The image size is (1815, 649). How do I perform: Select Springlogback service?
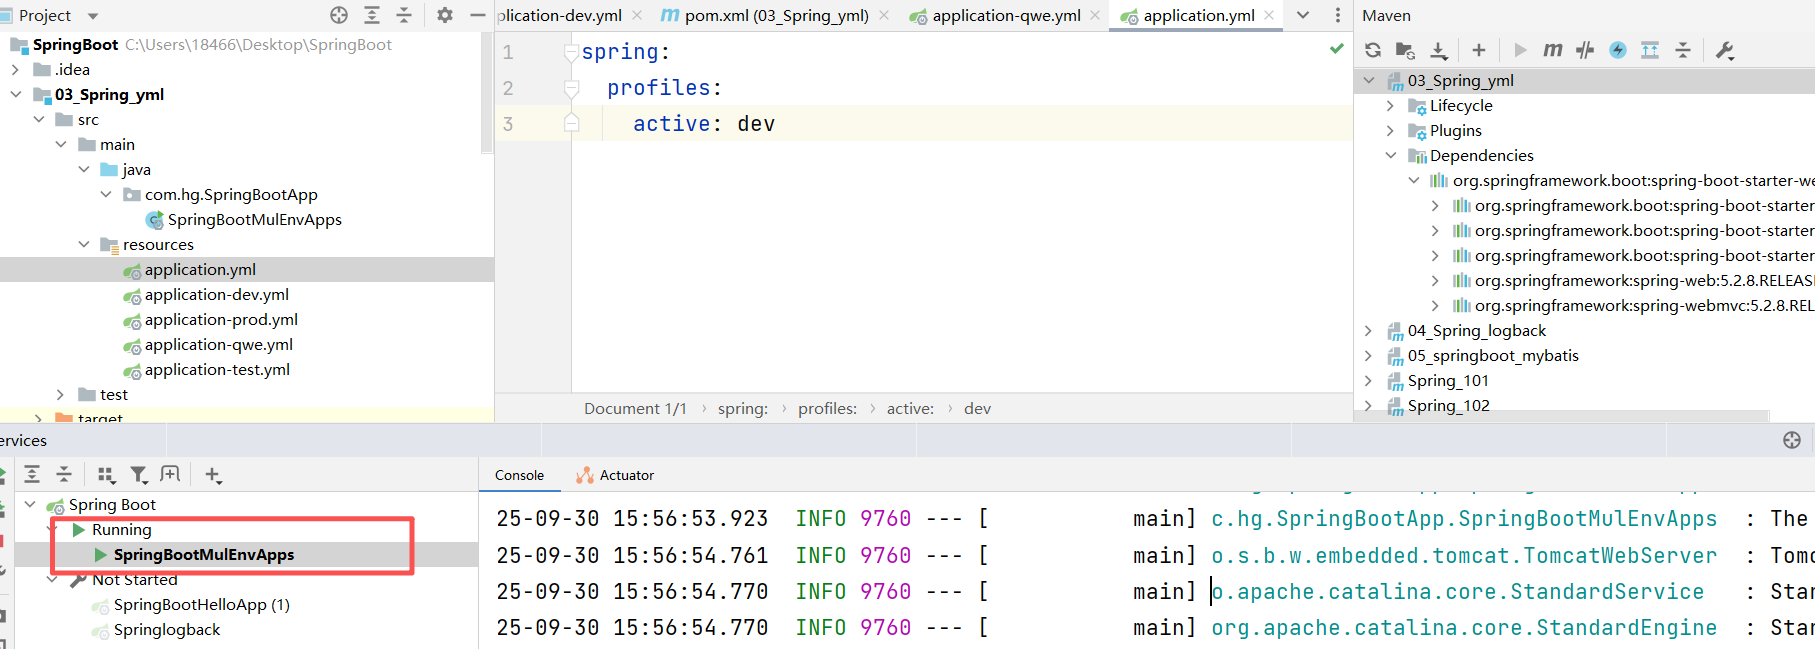pyautogui.click(x=166, y=629)
